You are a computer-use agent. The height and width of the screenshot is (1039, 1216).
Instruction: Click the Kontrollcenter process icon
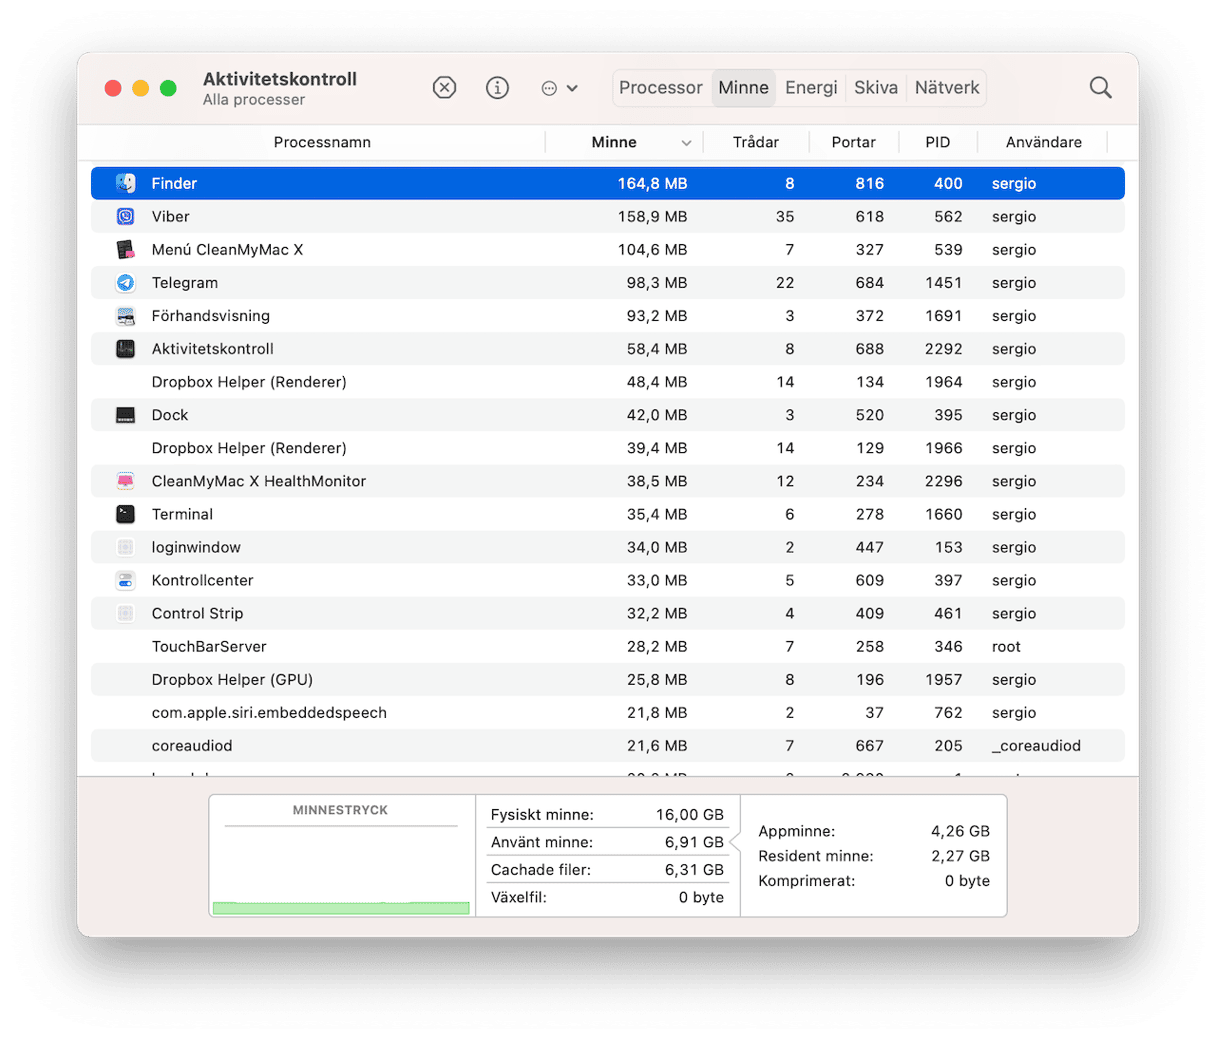tap(125, 579)
